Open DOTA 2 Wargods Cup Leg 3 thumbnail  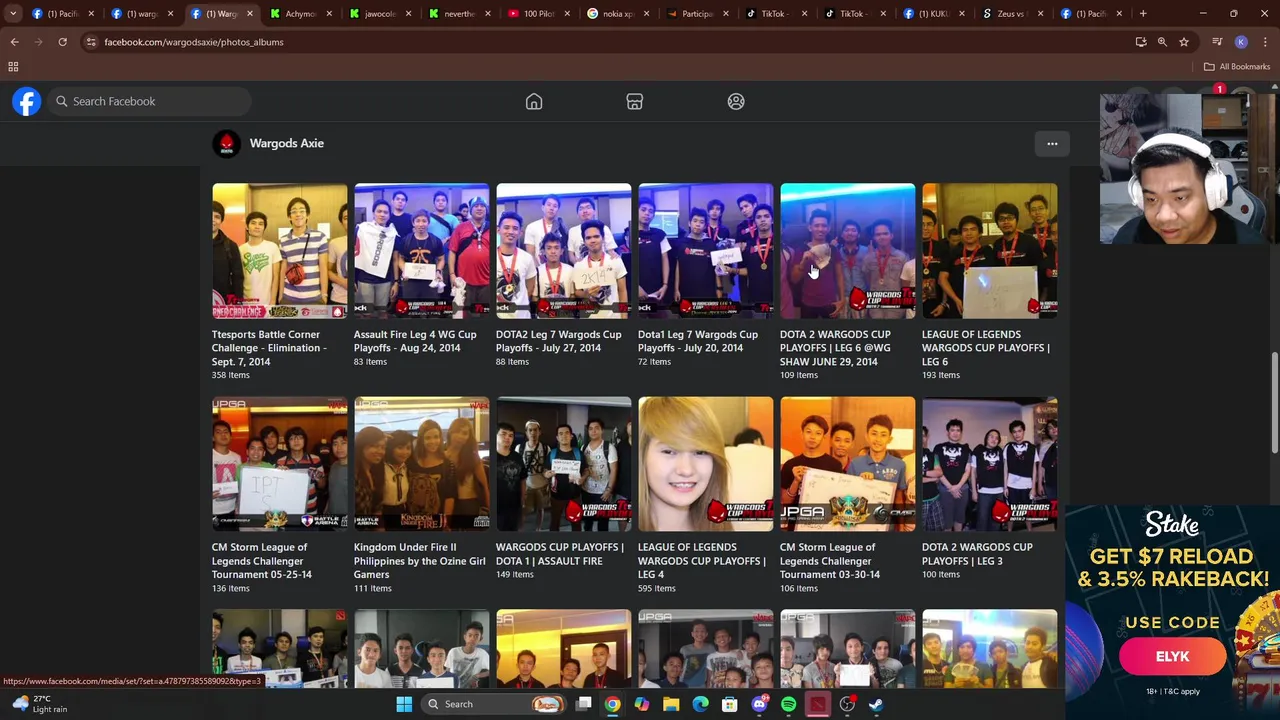click(x=989, y=464)
